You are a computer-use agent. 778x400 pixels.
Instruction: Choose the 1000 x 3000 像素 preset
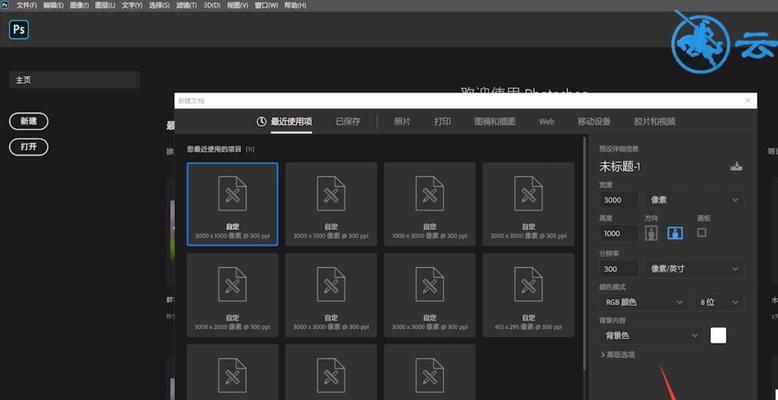(430, 204)
